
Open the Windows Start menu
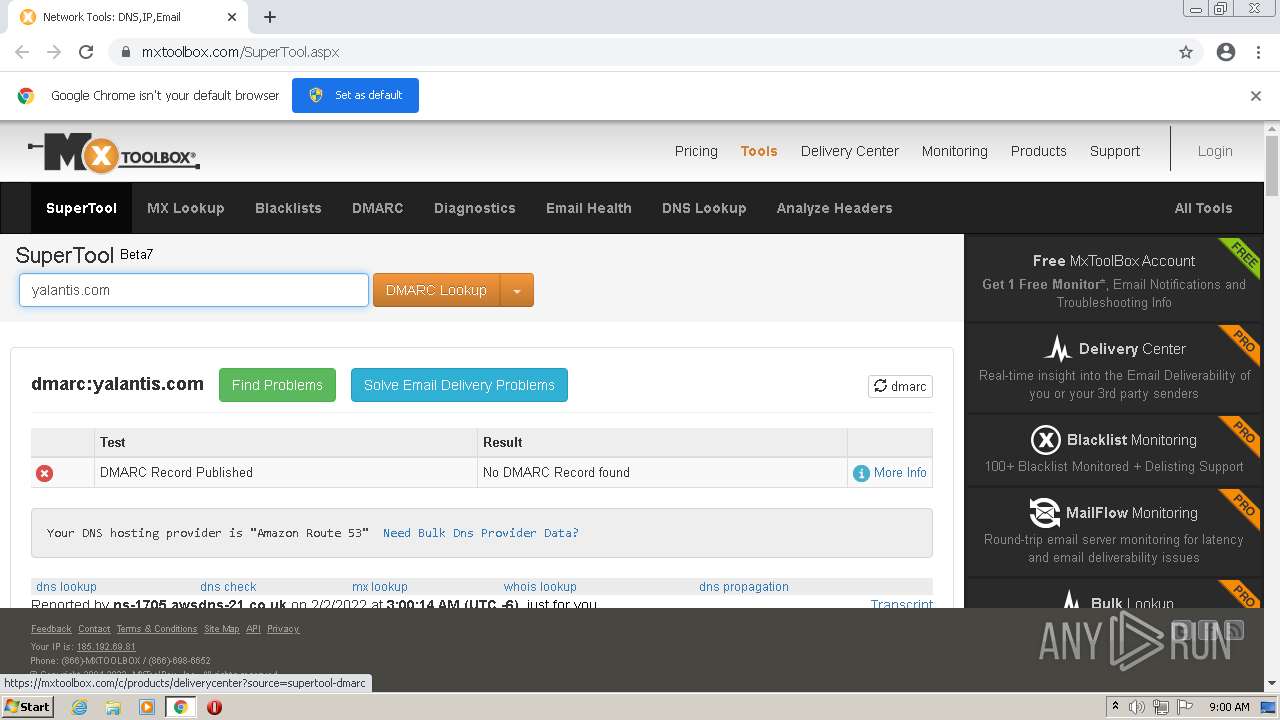[x=27, y=707]
